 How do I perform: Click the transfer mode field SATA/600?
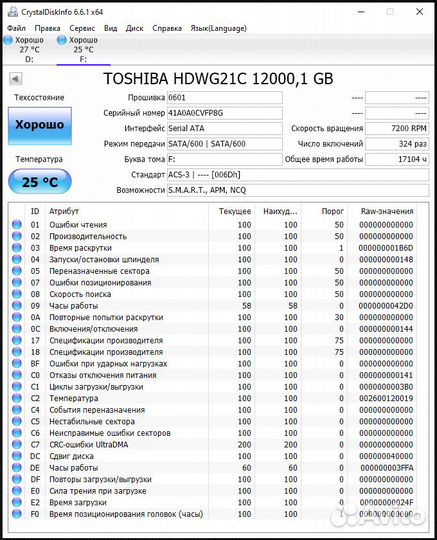[225, 144]
